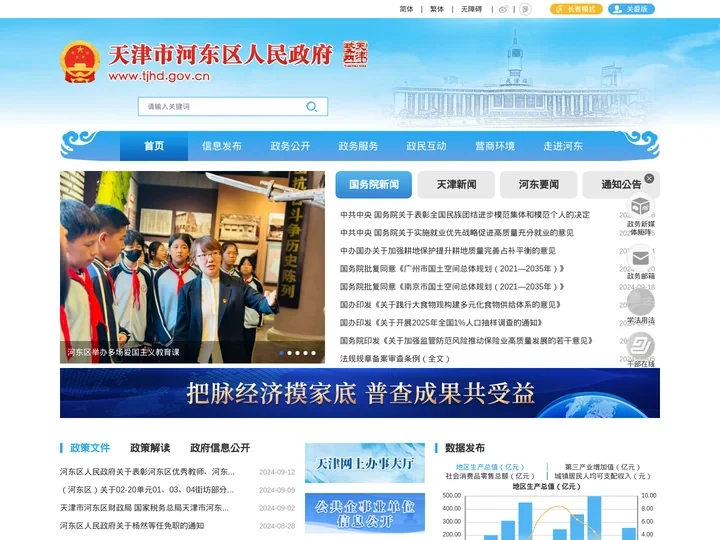Open news on 践行大食物观

click(x=450, y=304)
